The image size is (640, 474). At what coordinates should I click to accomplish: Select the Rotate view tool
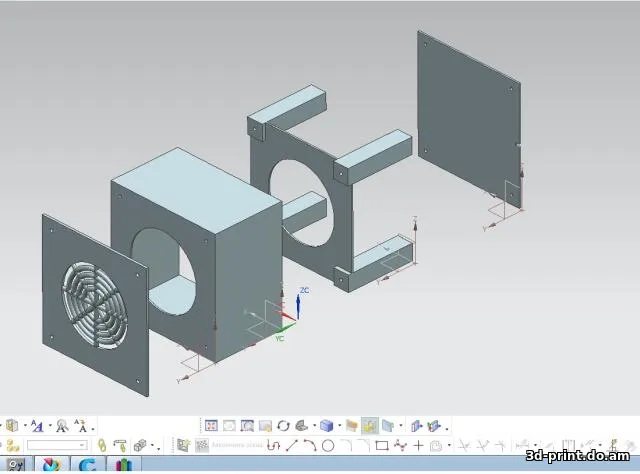pos(283,425)
